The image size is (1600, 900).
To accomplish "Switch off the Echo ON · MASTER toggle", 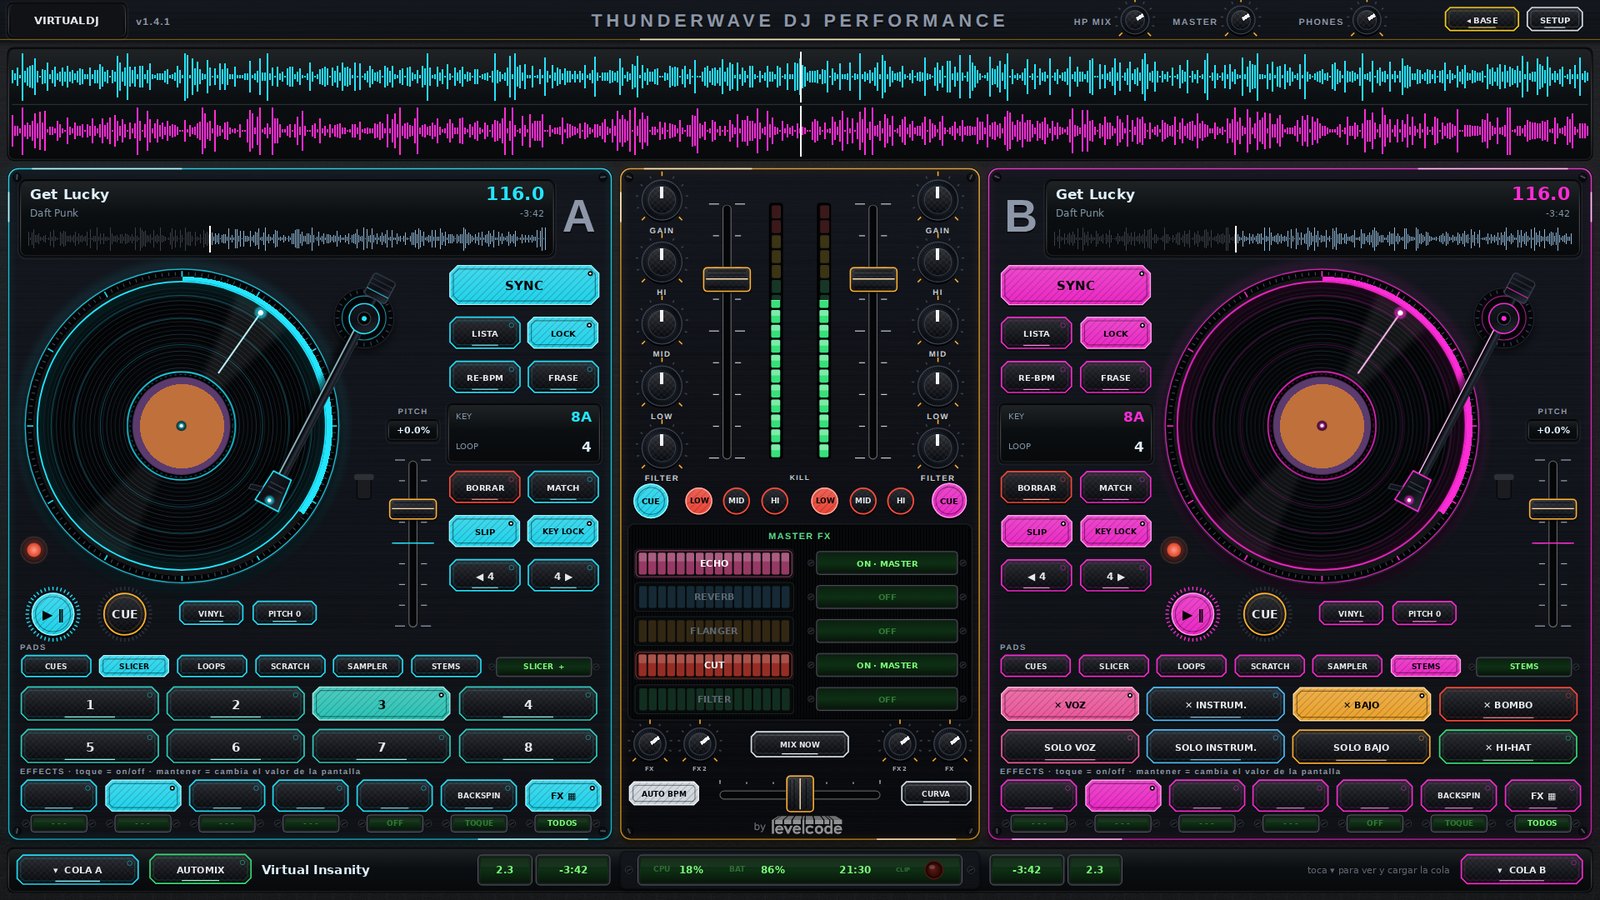I will [887, 564].
